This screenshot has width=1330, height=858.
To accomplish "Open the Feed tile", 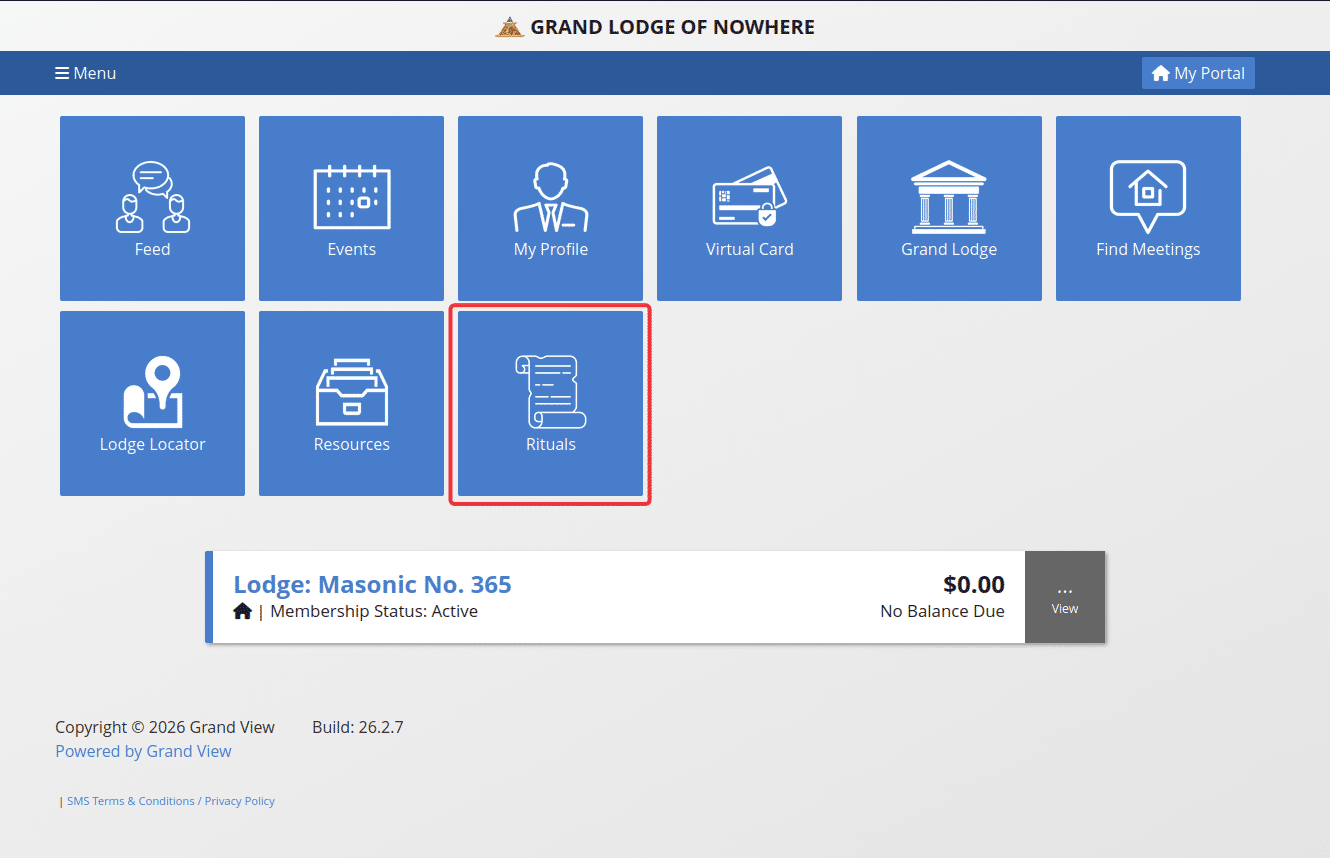I will pyautogui.click(x=152, y=208).
